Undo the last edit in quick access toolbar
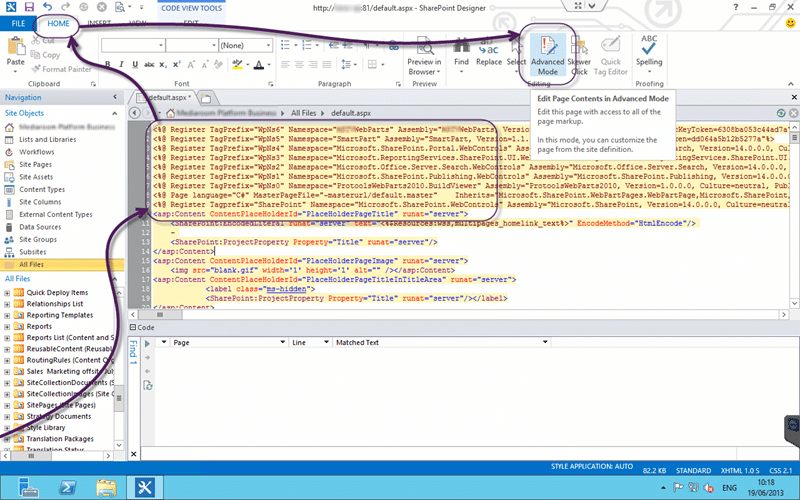Screen dimensions: 800x500 (47, 7)
